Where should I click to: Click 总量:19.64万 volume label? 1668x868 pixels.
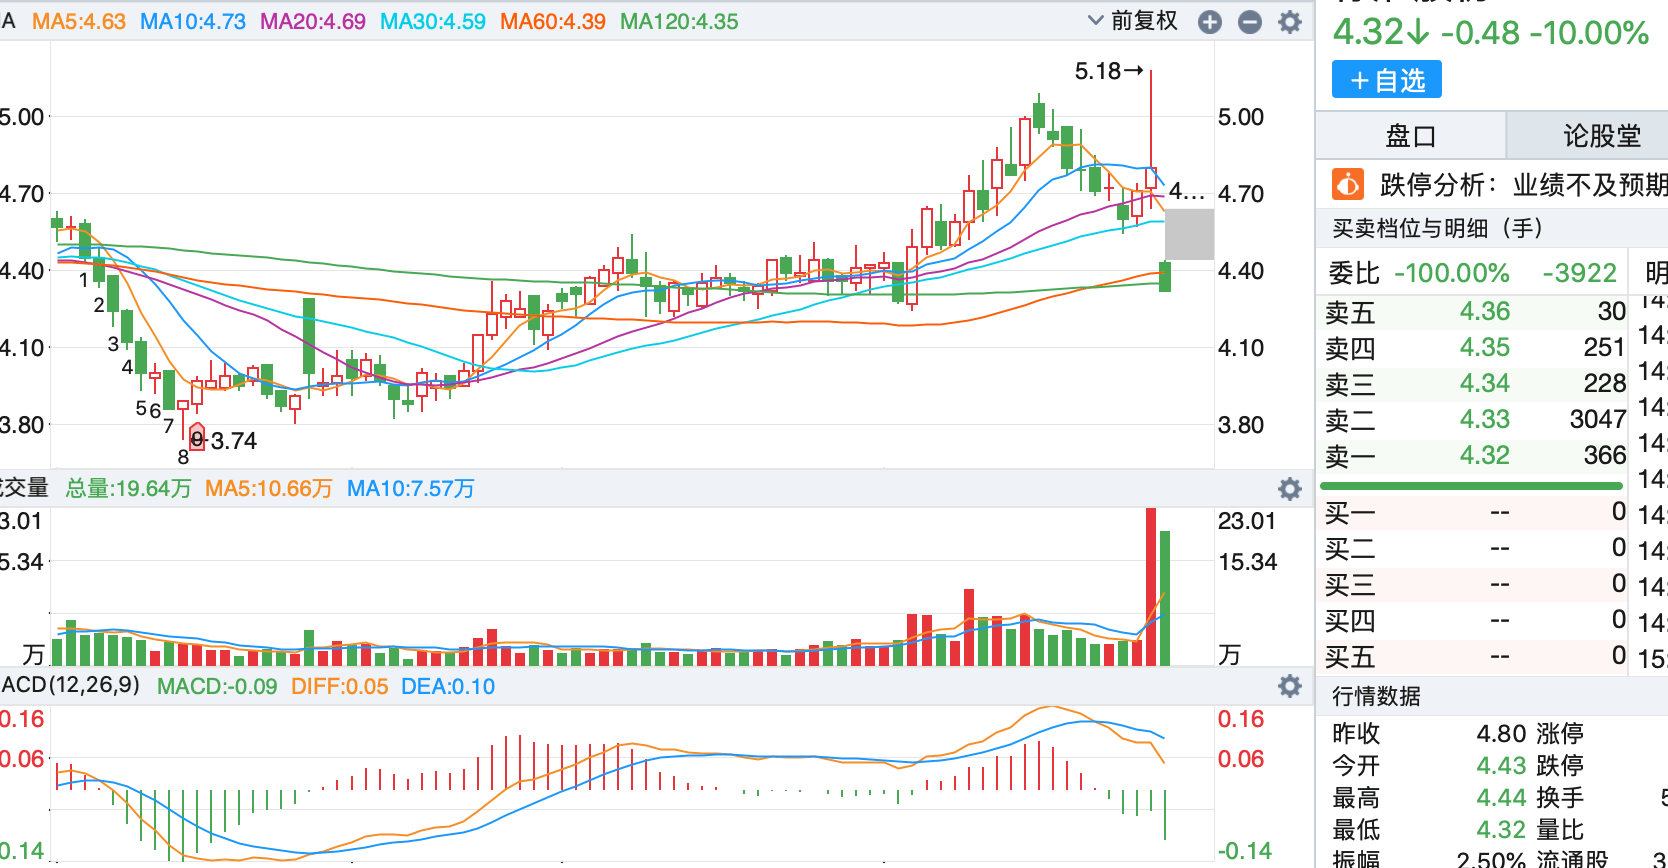click(x=128, y=488)
